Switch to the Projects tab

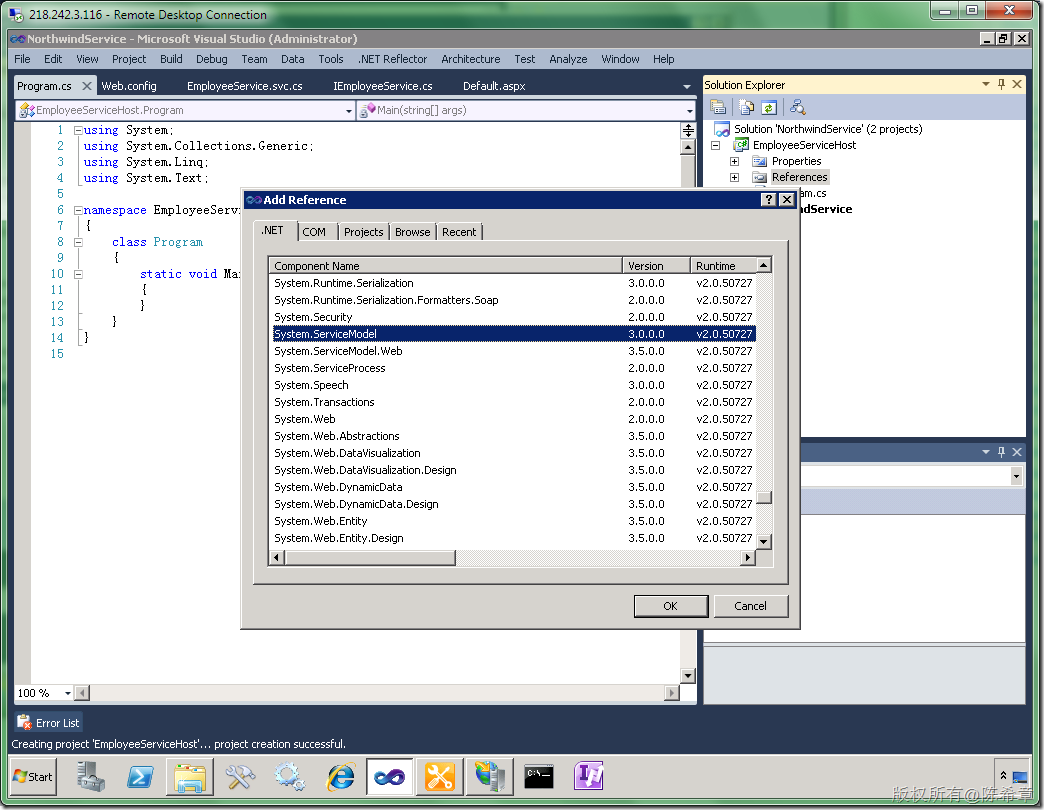364,232
